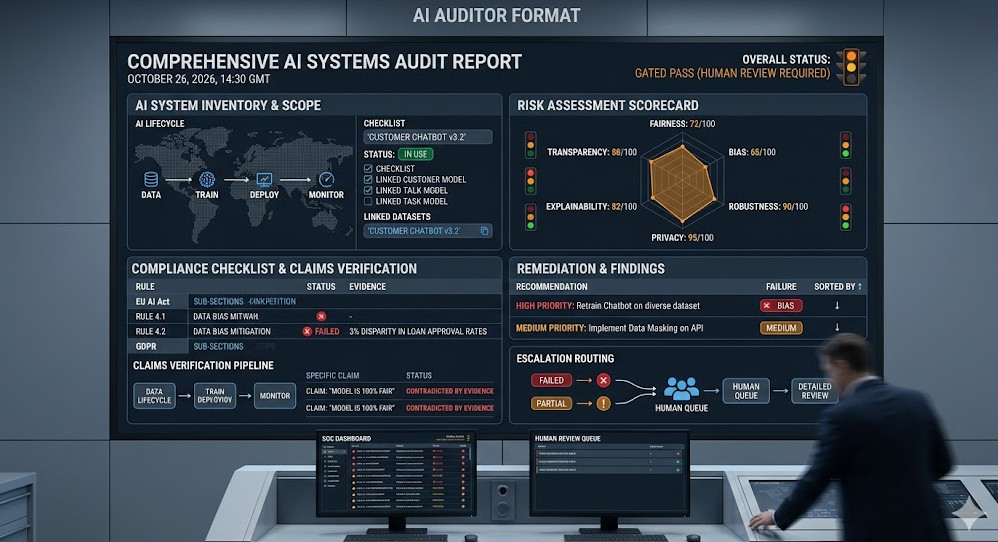Click the traffic light beside Robustness score
Viewport: 998px width, 542px height.
[845, 217]
